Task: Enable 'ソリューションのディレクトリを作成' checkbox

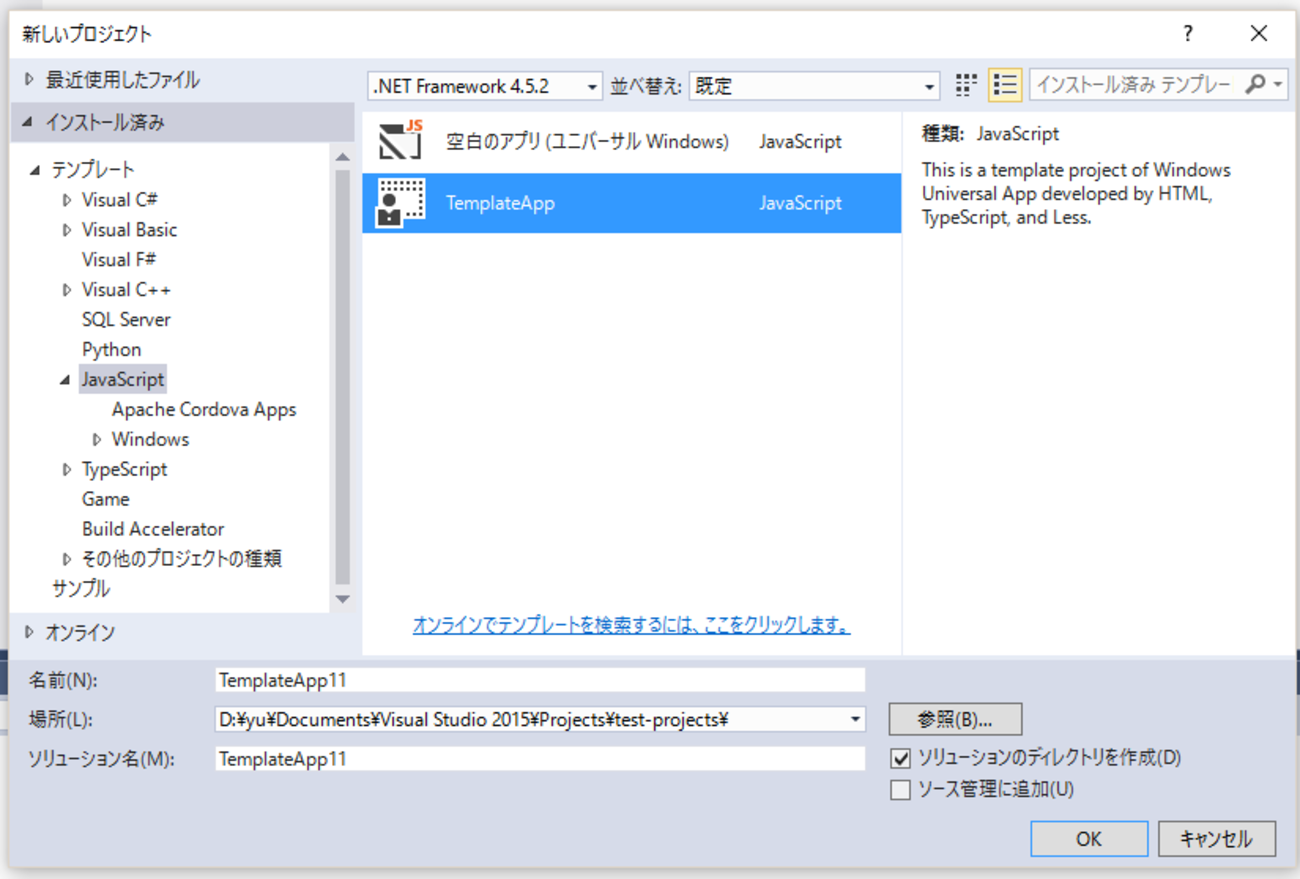Action: point(900,758)
